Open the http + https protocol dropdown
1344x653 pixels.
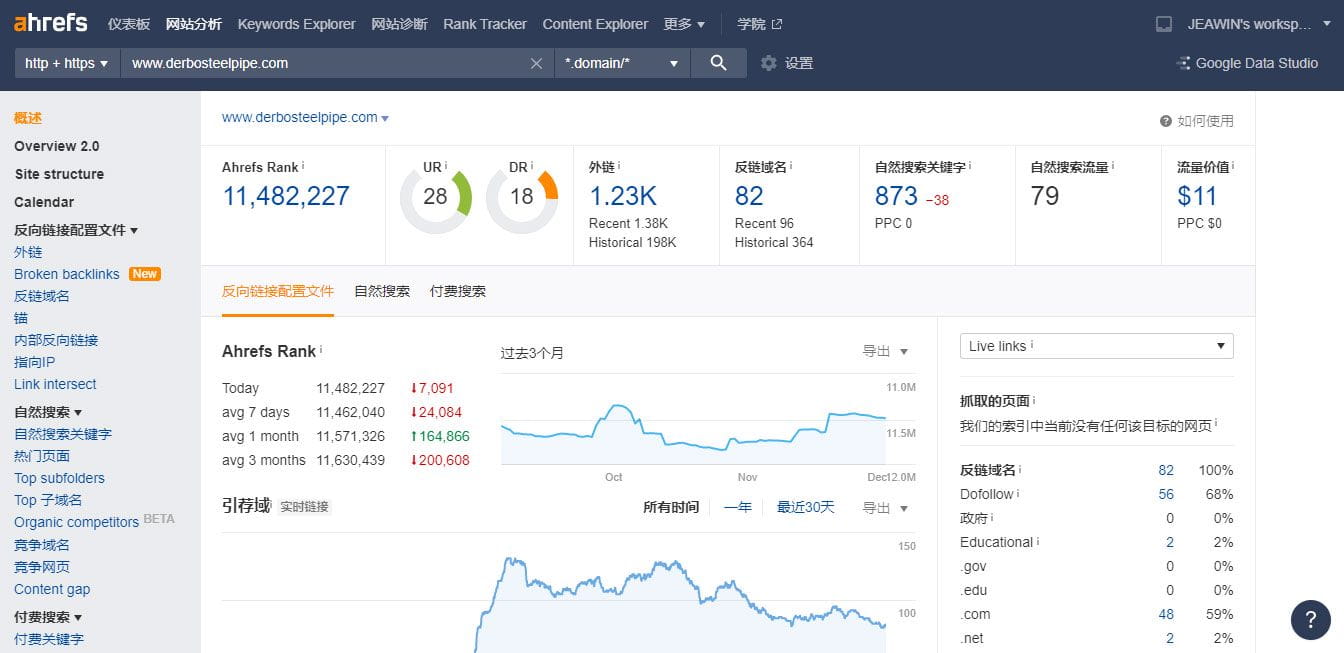tap(67, 63)
